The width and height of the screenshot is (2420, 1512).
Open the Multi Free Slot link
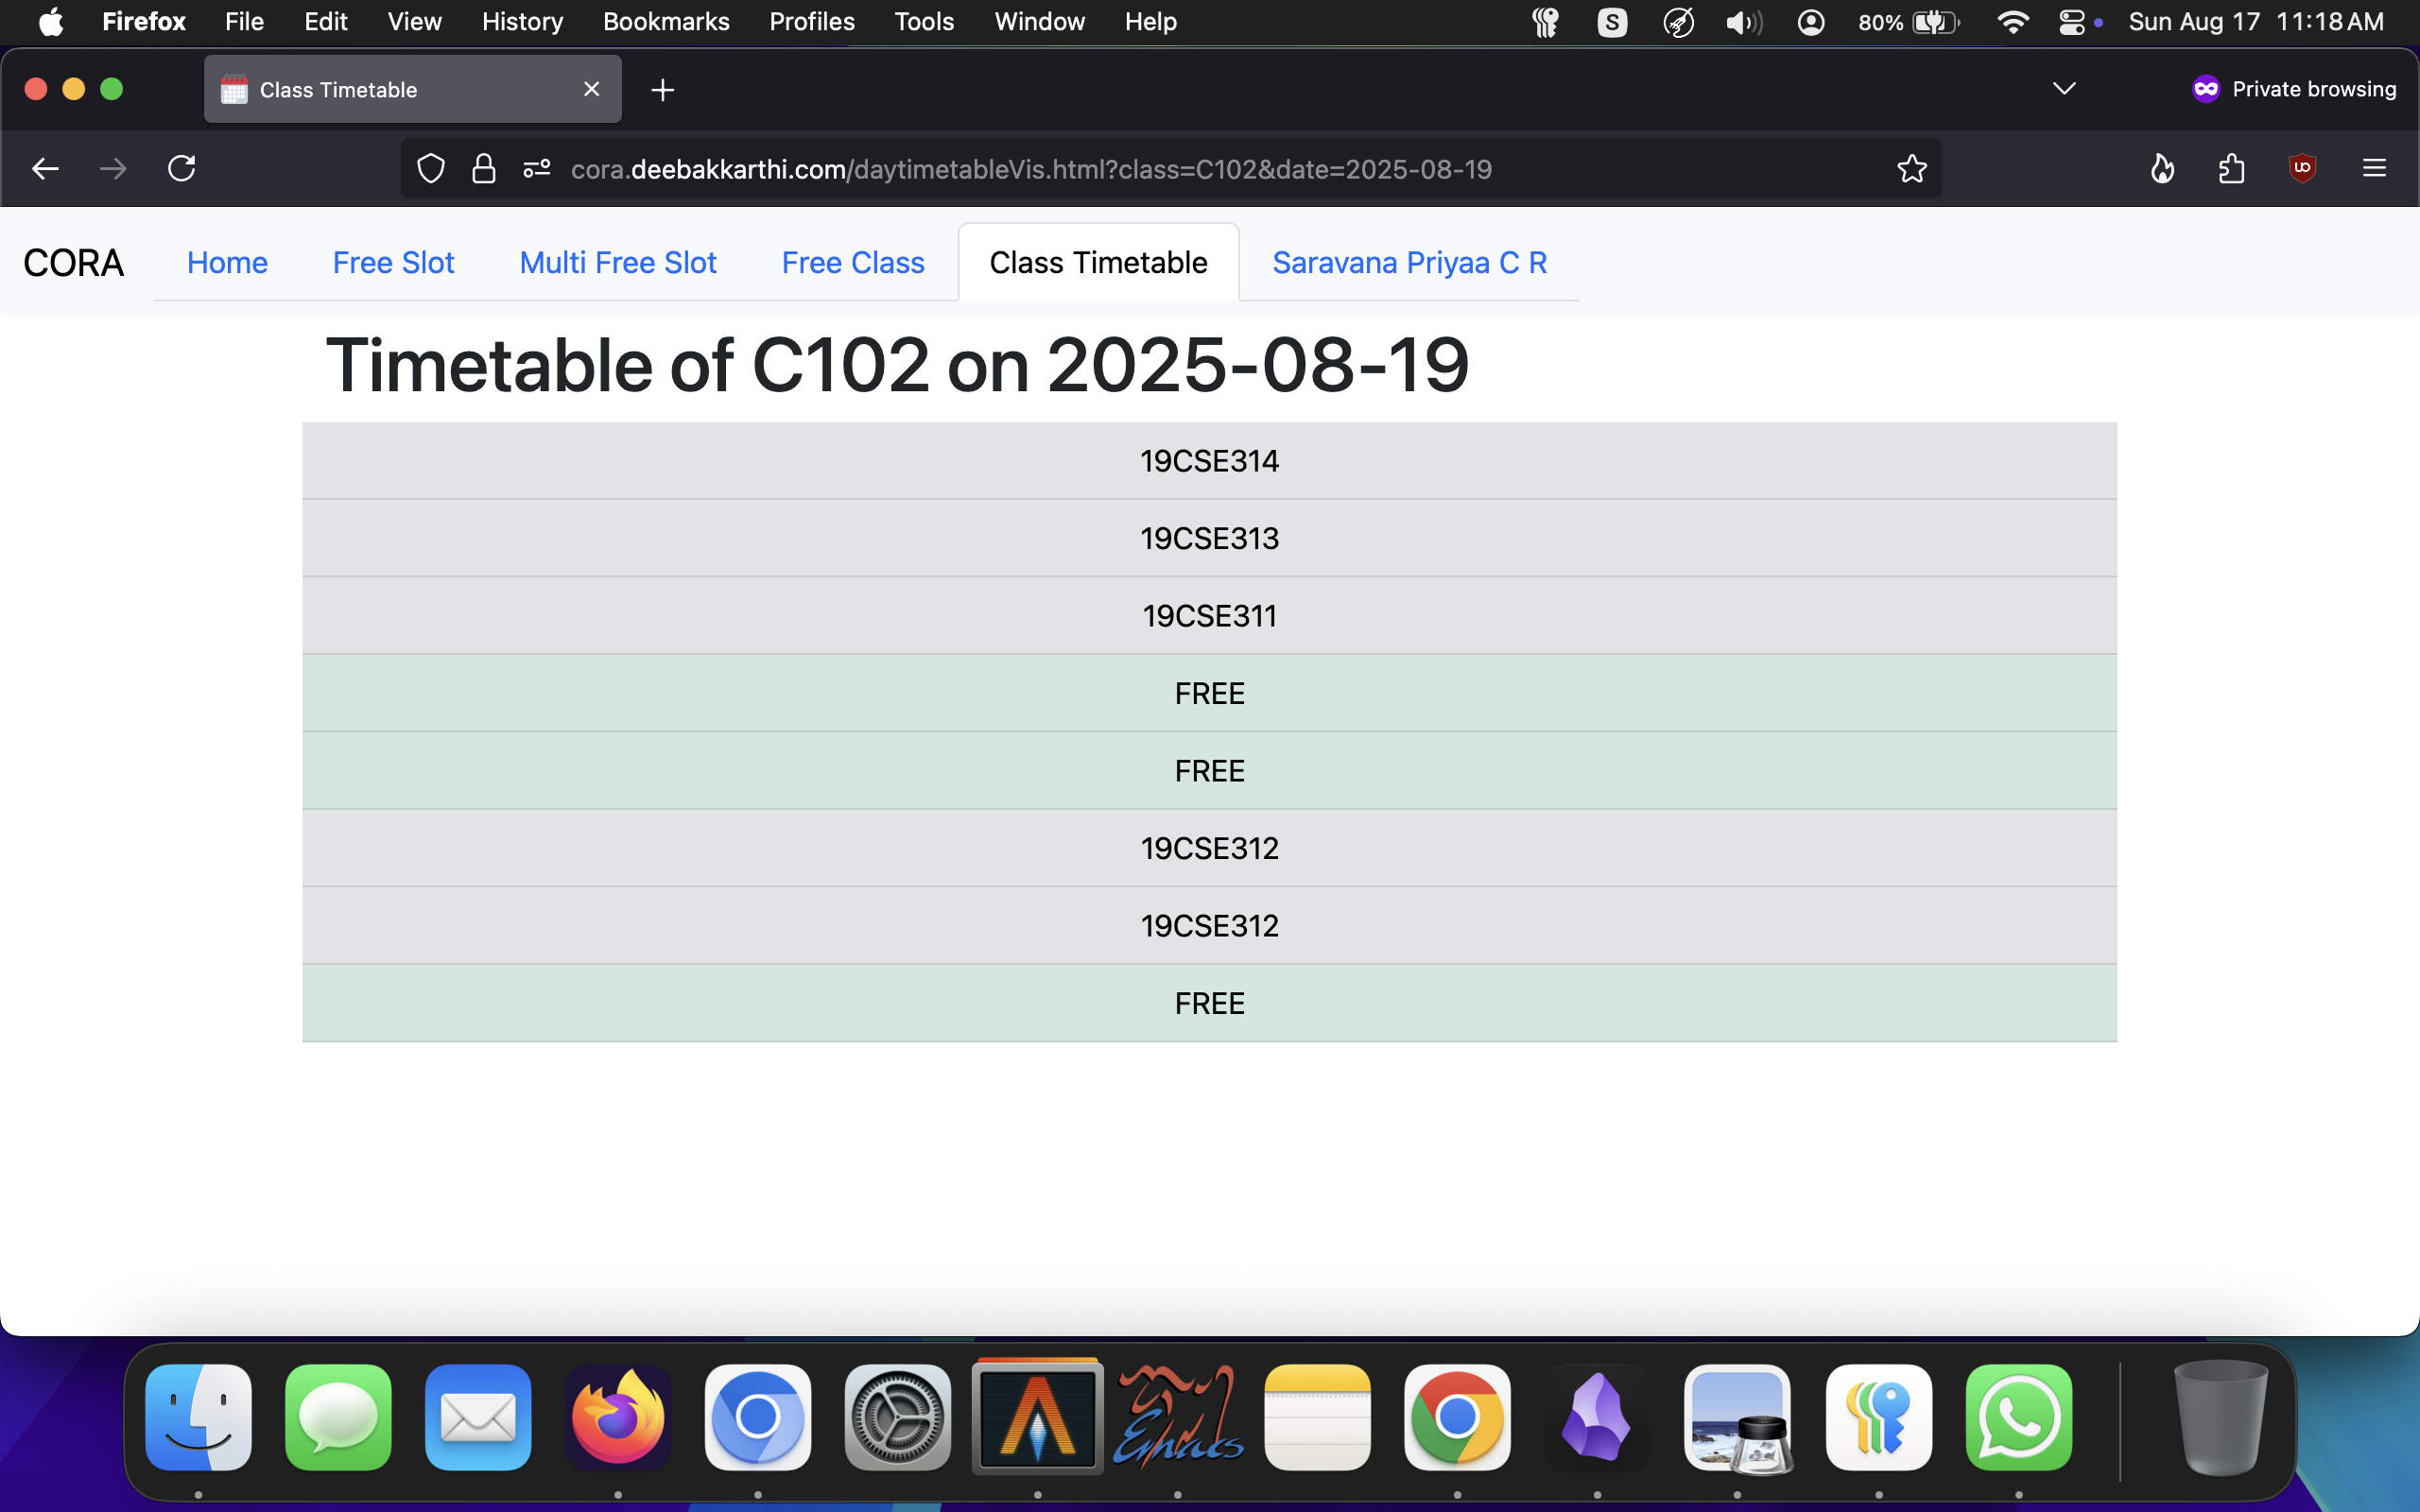618,263
